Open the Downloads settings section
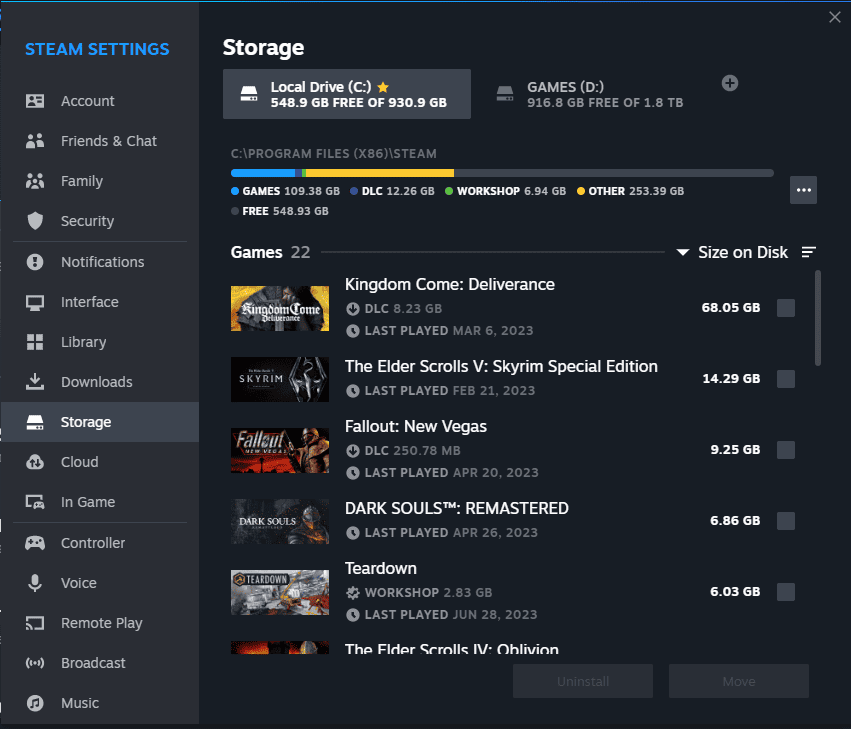Viewport: 851px width, 729px height. 100,382
